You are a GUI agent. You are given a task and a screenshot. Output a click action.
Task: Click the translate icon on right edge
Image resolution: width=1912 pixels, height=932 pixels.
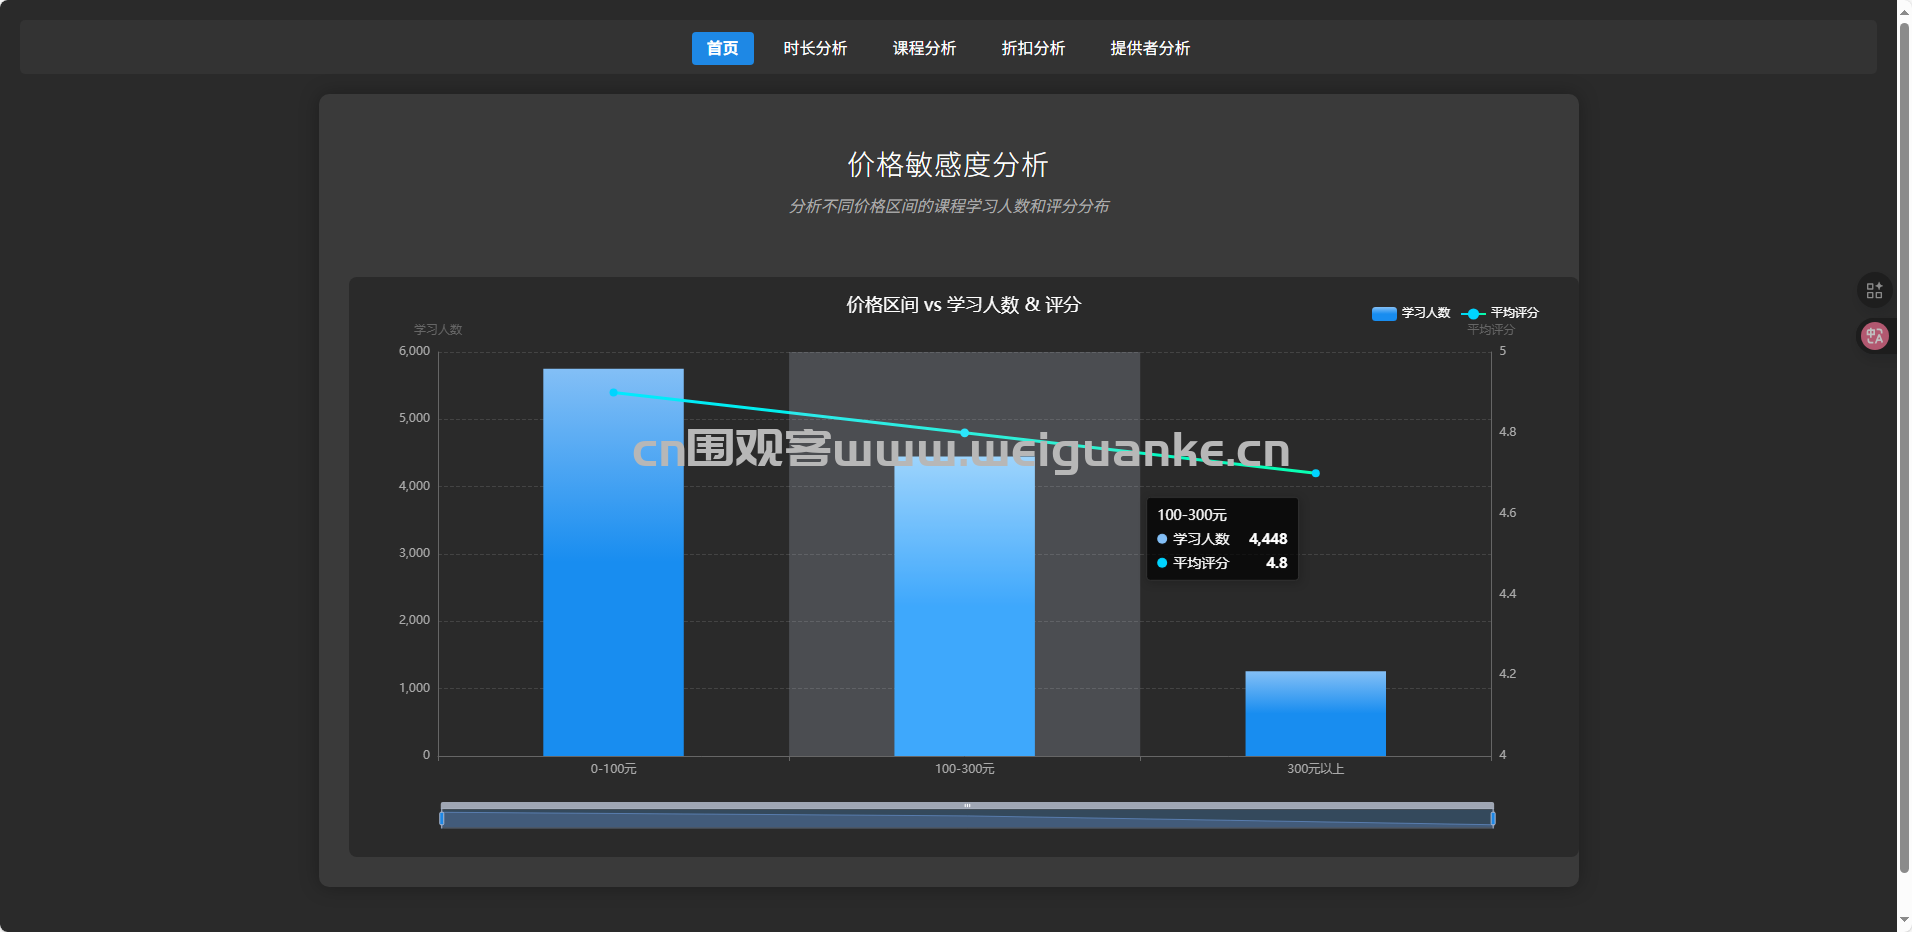click(x=1874, y=336)
